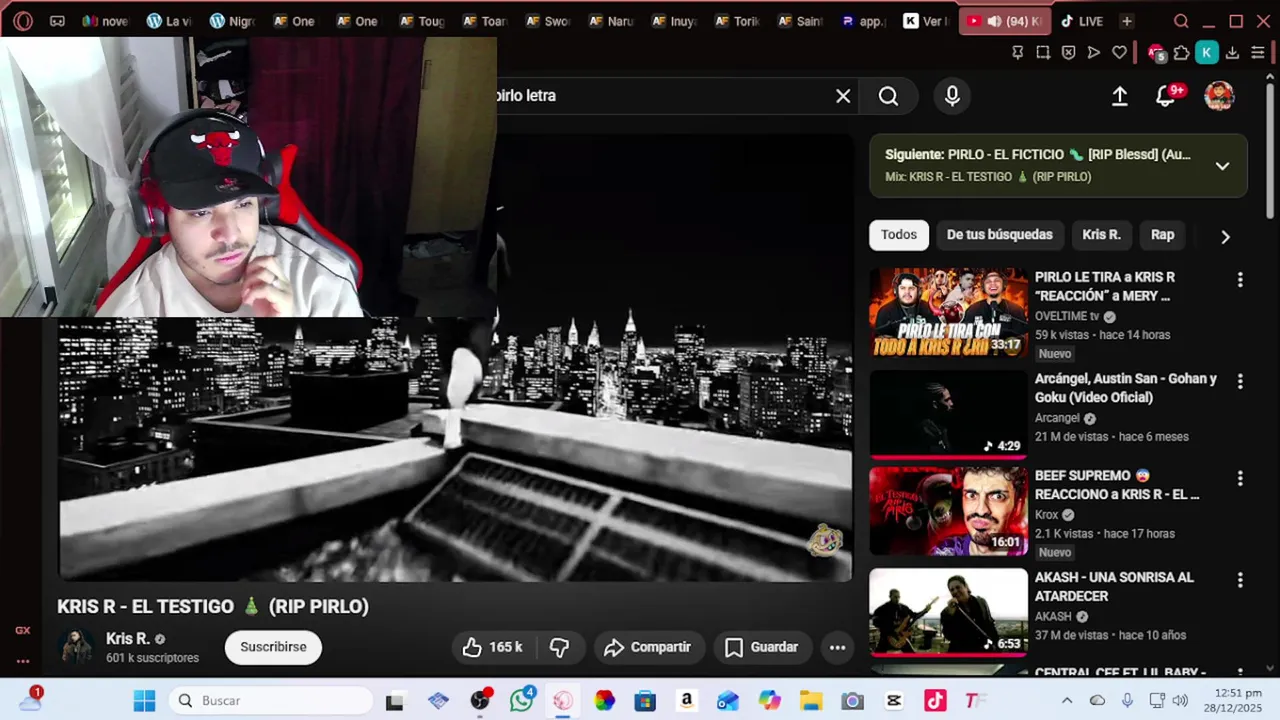Search open tabs with the magnifier in the tab bar

tap(1181, 21)
